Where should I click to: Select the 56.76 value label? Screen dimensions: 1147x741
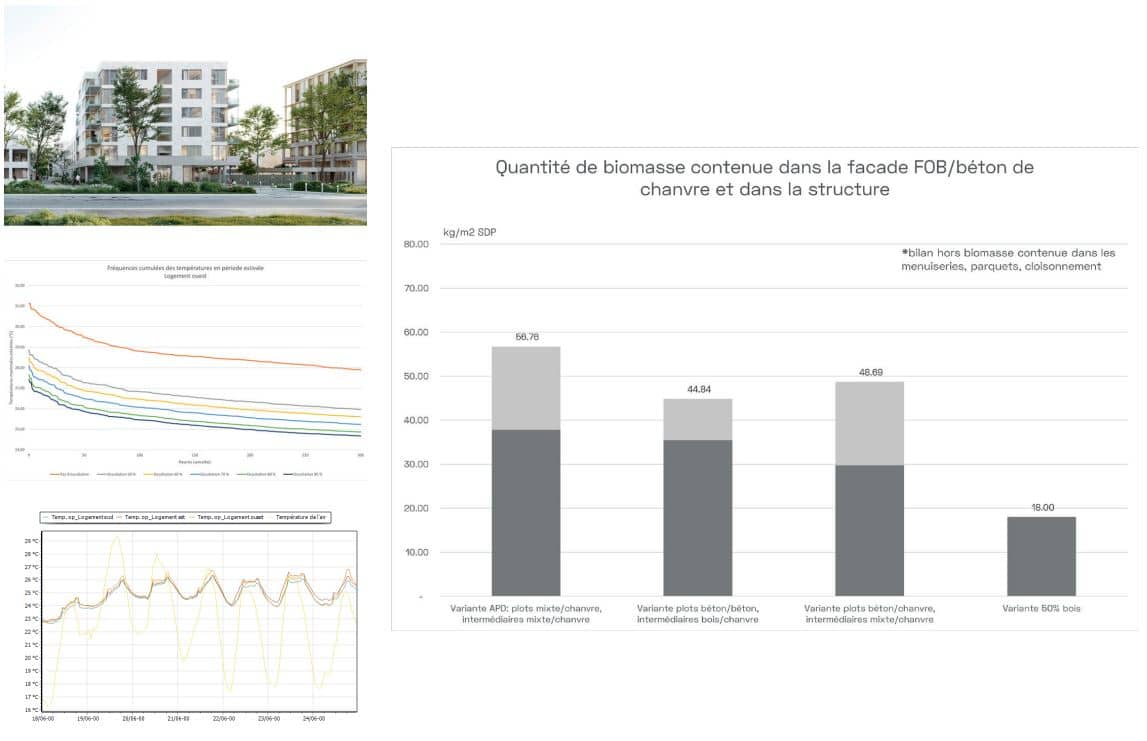tap(527, 337)
